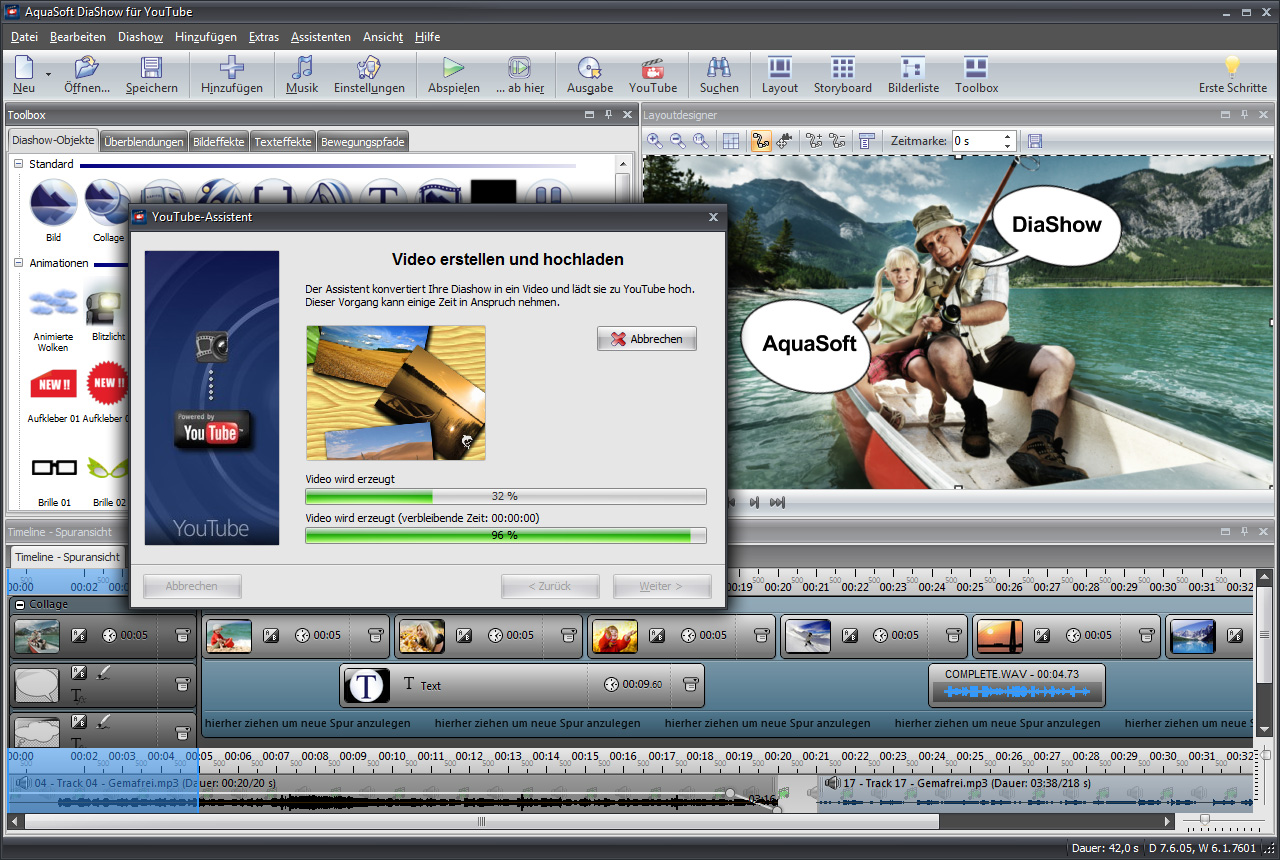Screen dimensions: 1280x860
Task: Toggle the grid icon in Layoutdesigner
Action: 732,141
